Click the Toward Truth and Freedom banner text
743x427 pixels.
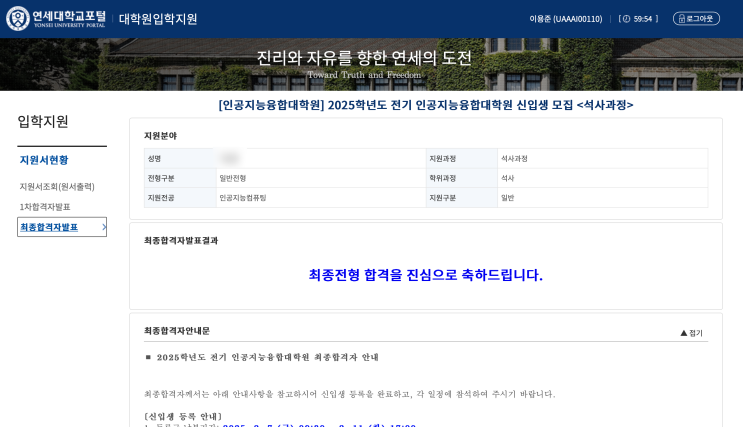pos(364,75)
